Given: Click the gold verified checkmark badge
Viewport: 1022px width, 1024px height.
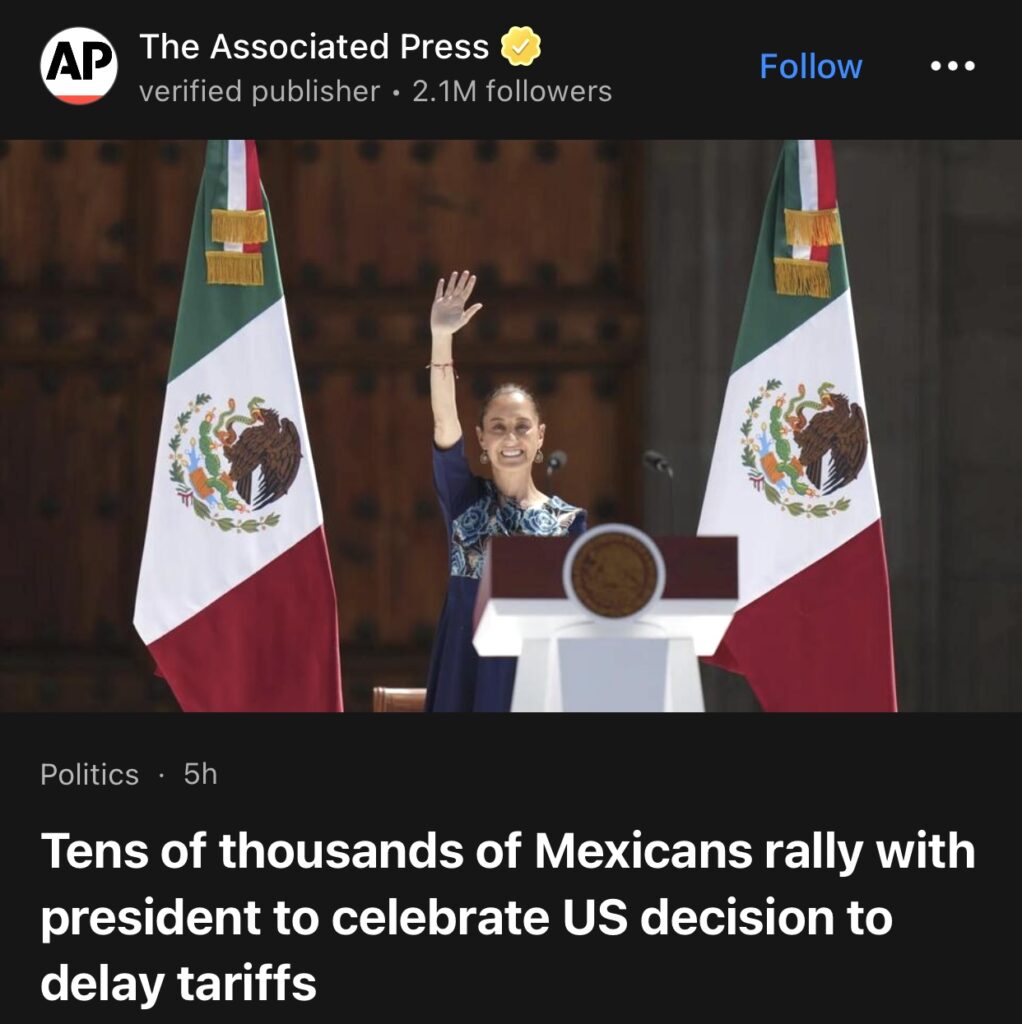Looking at the screenshot, I should (x=520, y=46).
